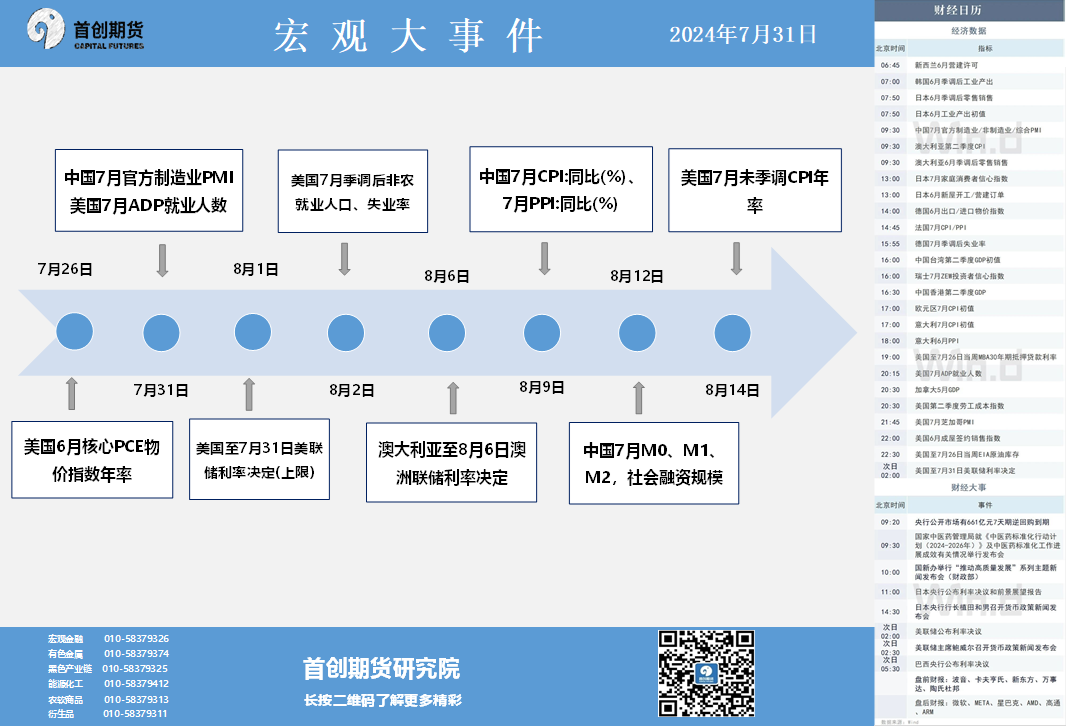Click the 财经大事 section heading
The width and height of the screenshot is (1066, 727).
click(969, 487)
